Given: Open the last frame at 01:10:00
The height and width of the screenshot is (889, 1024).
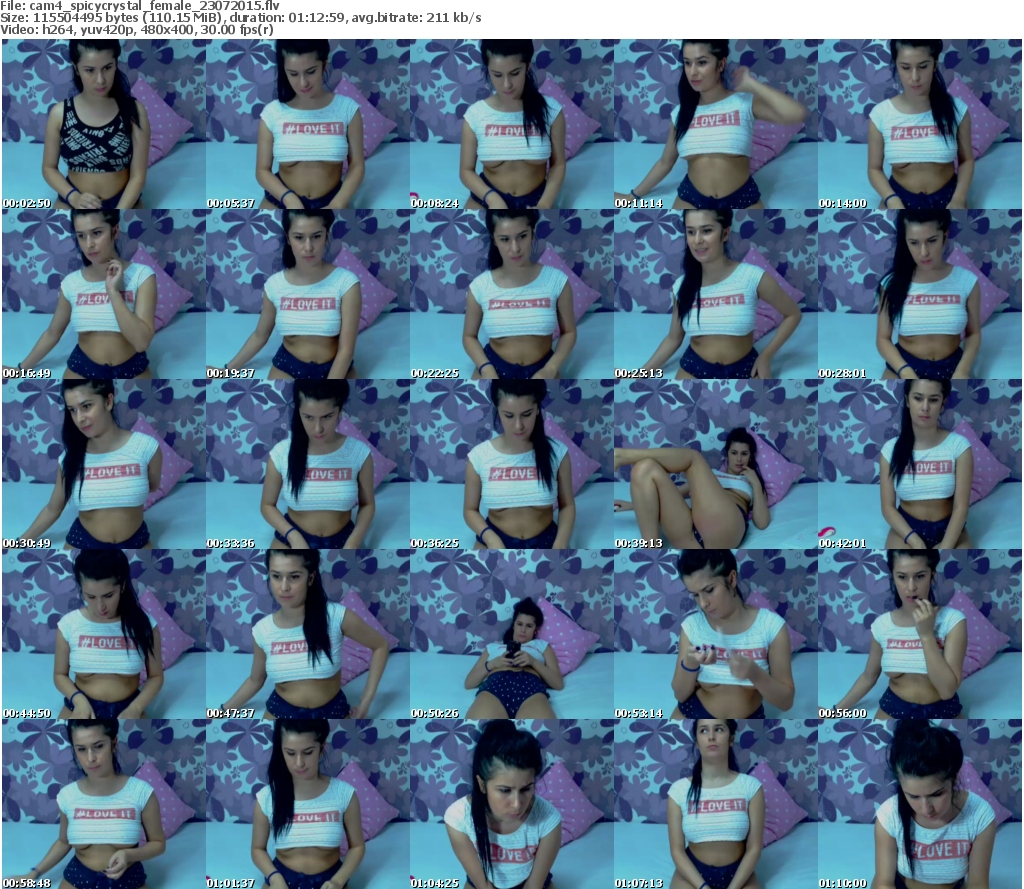Looking at the screenshot, I should click(x=919, y=804).
